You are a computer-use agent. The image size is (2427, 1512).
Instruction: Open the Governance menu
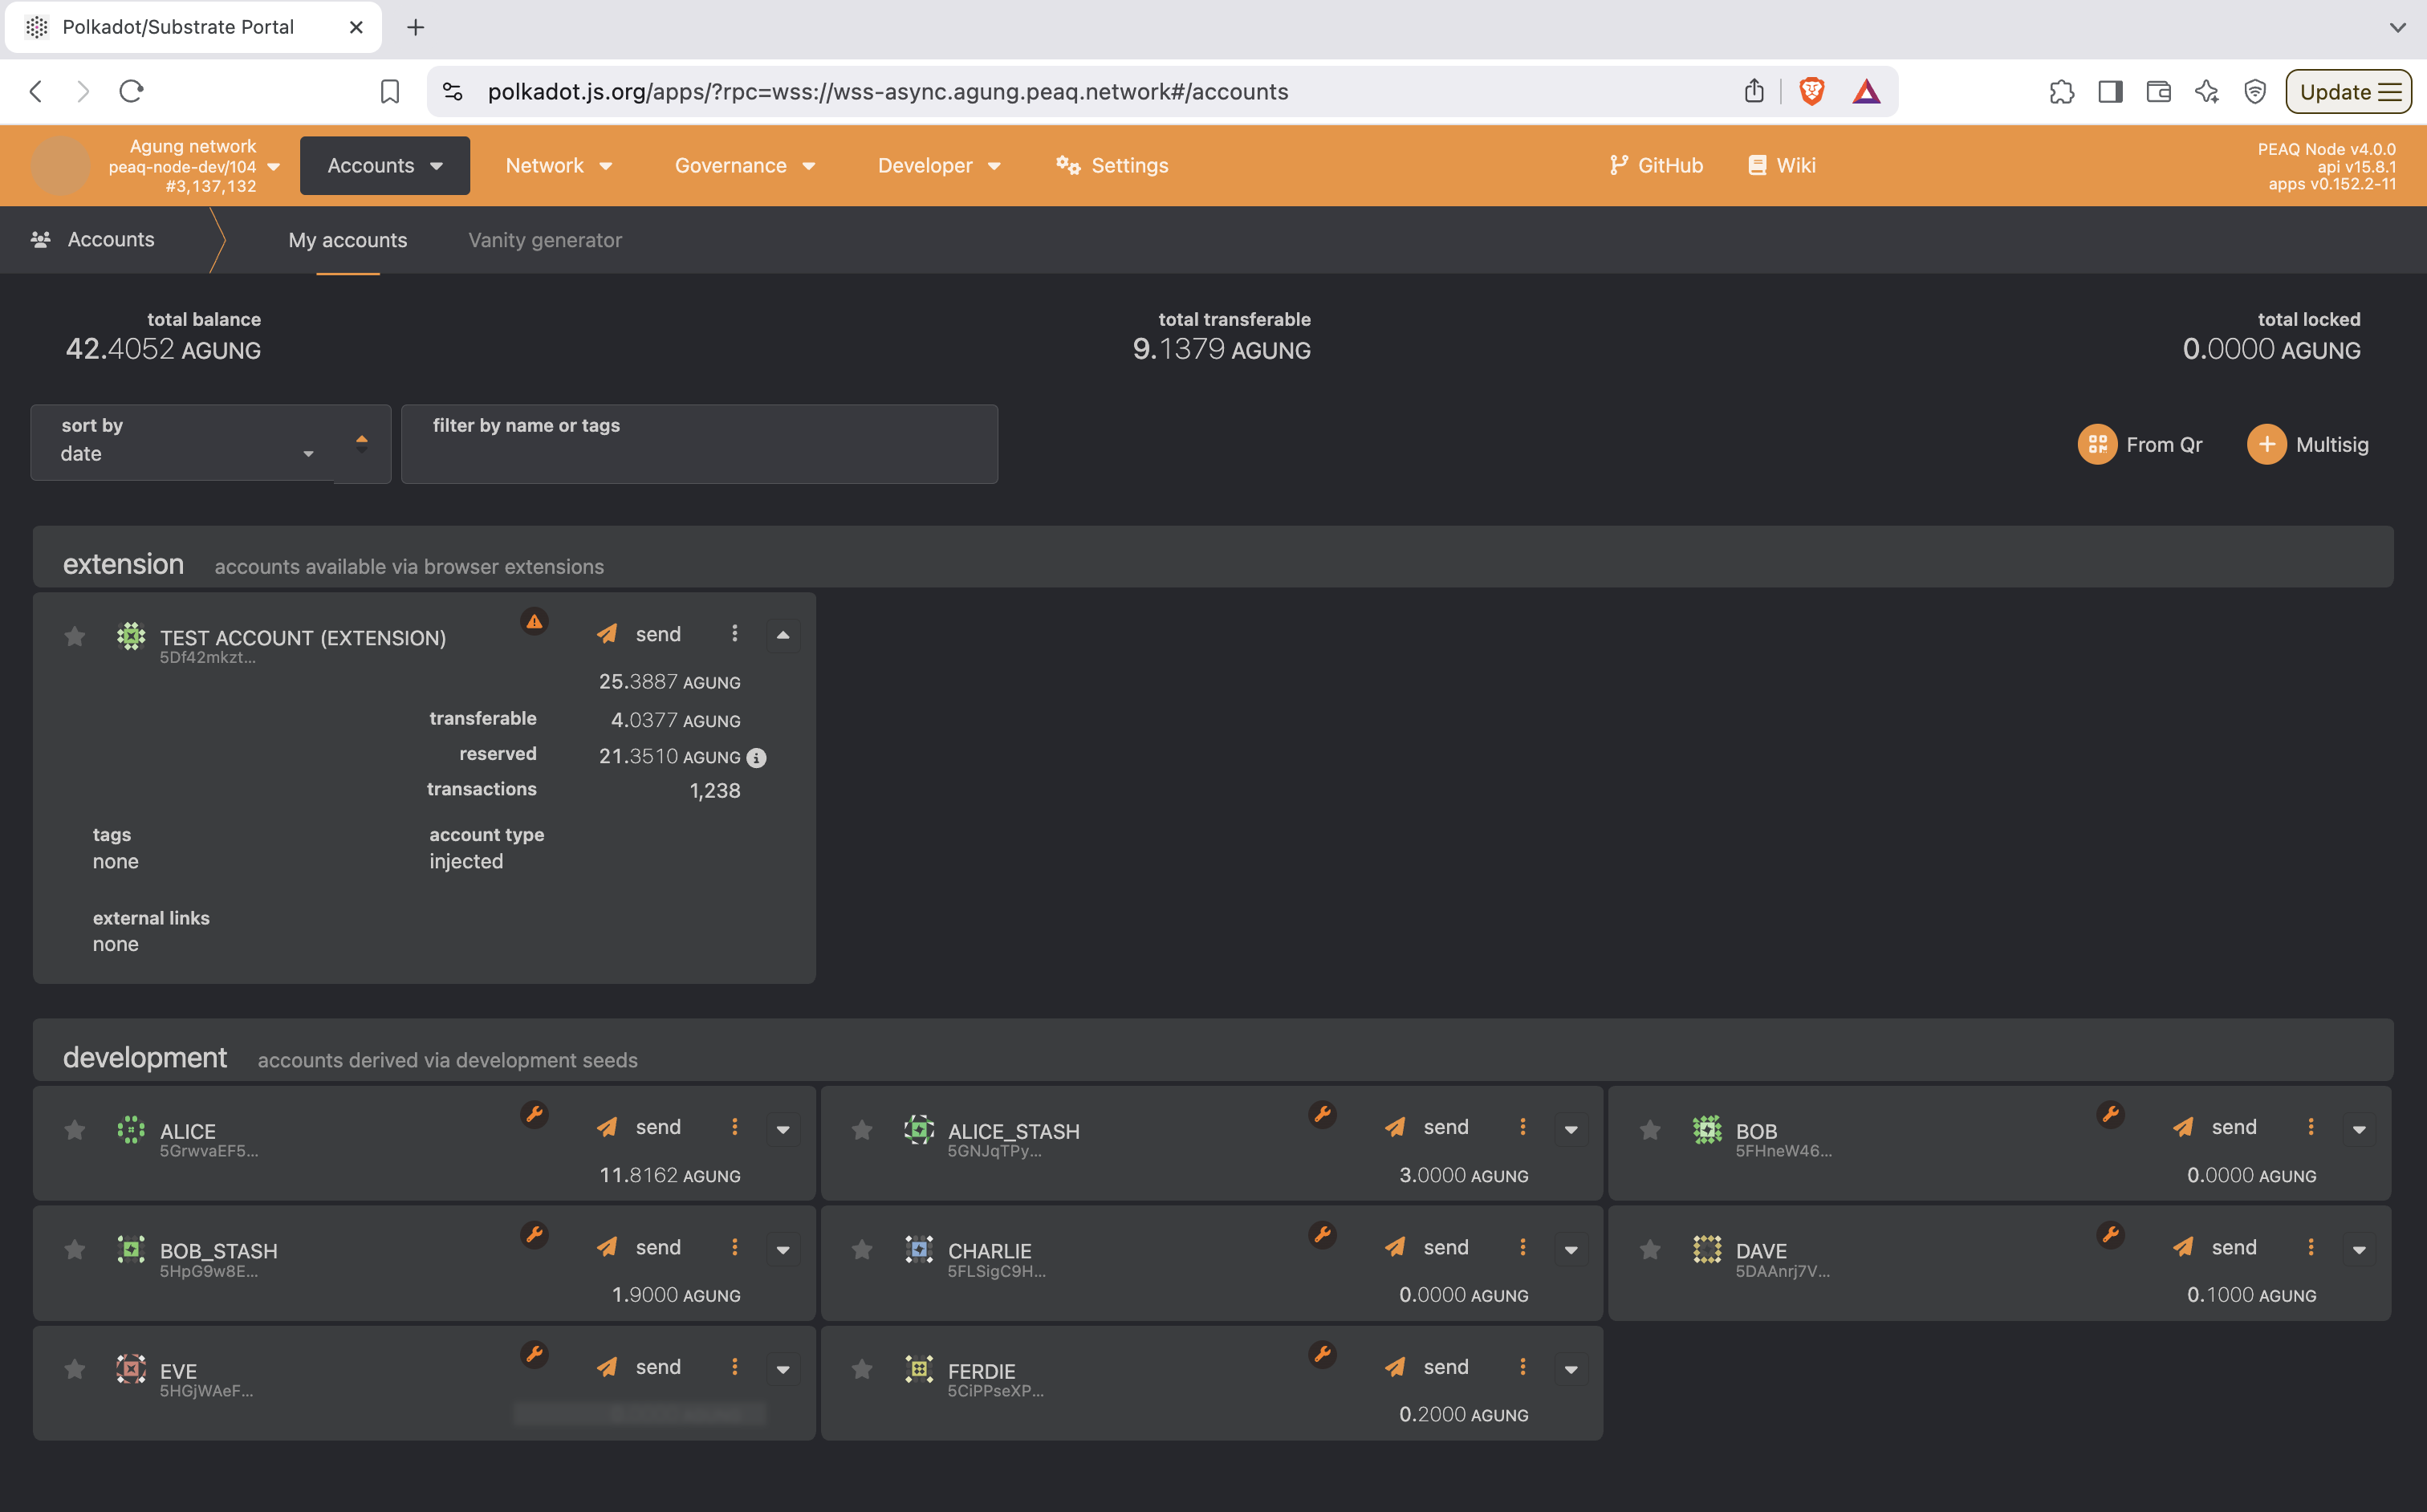745,166
